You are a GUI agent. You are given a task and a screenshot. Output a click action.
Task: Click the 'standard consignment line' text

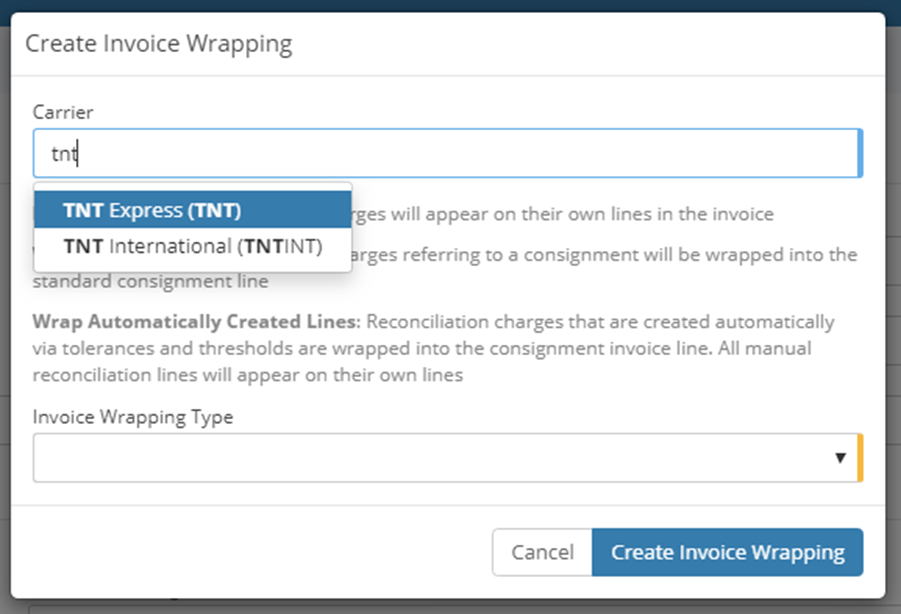click(x=151, y=281)
